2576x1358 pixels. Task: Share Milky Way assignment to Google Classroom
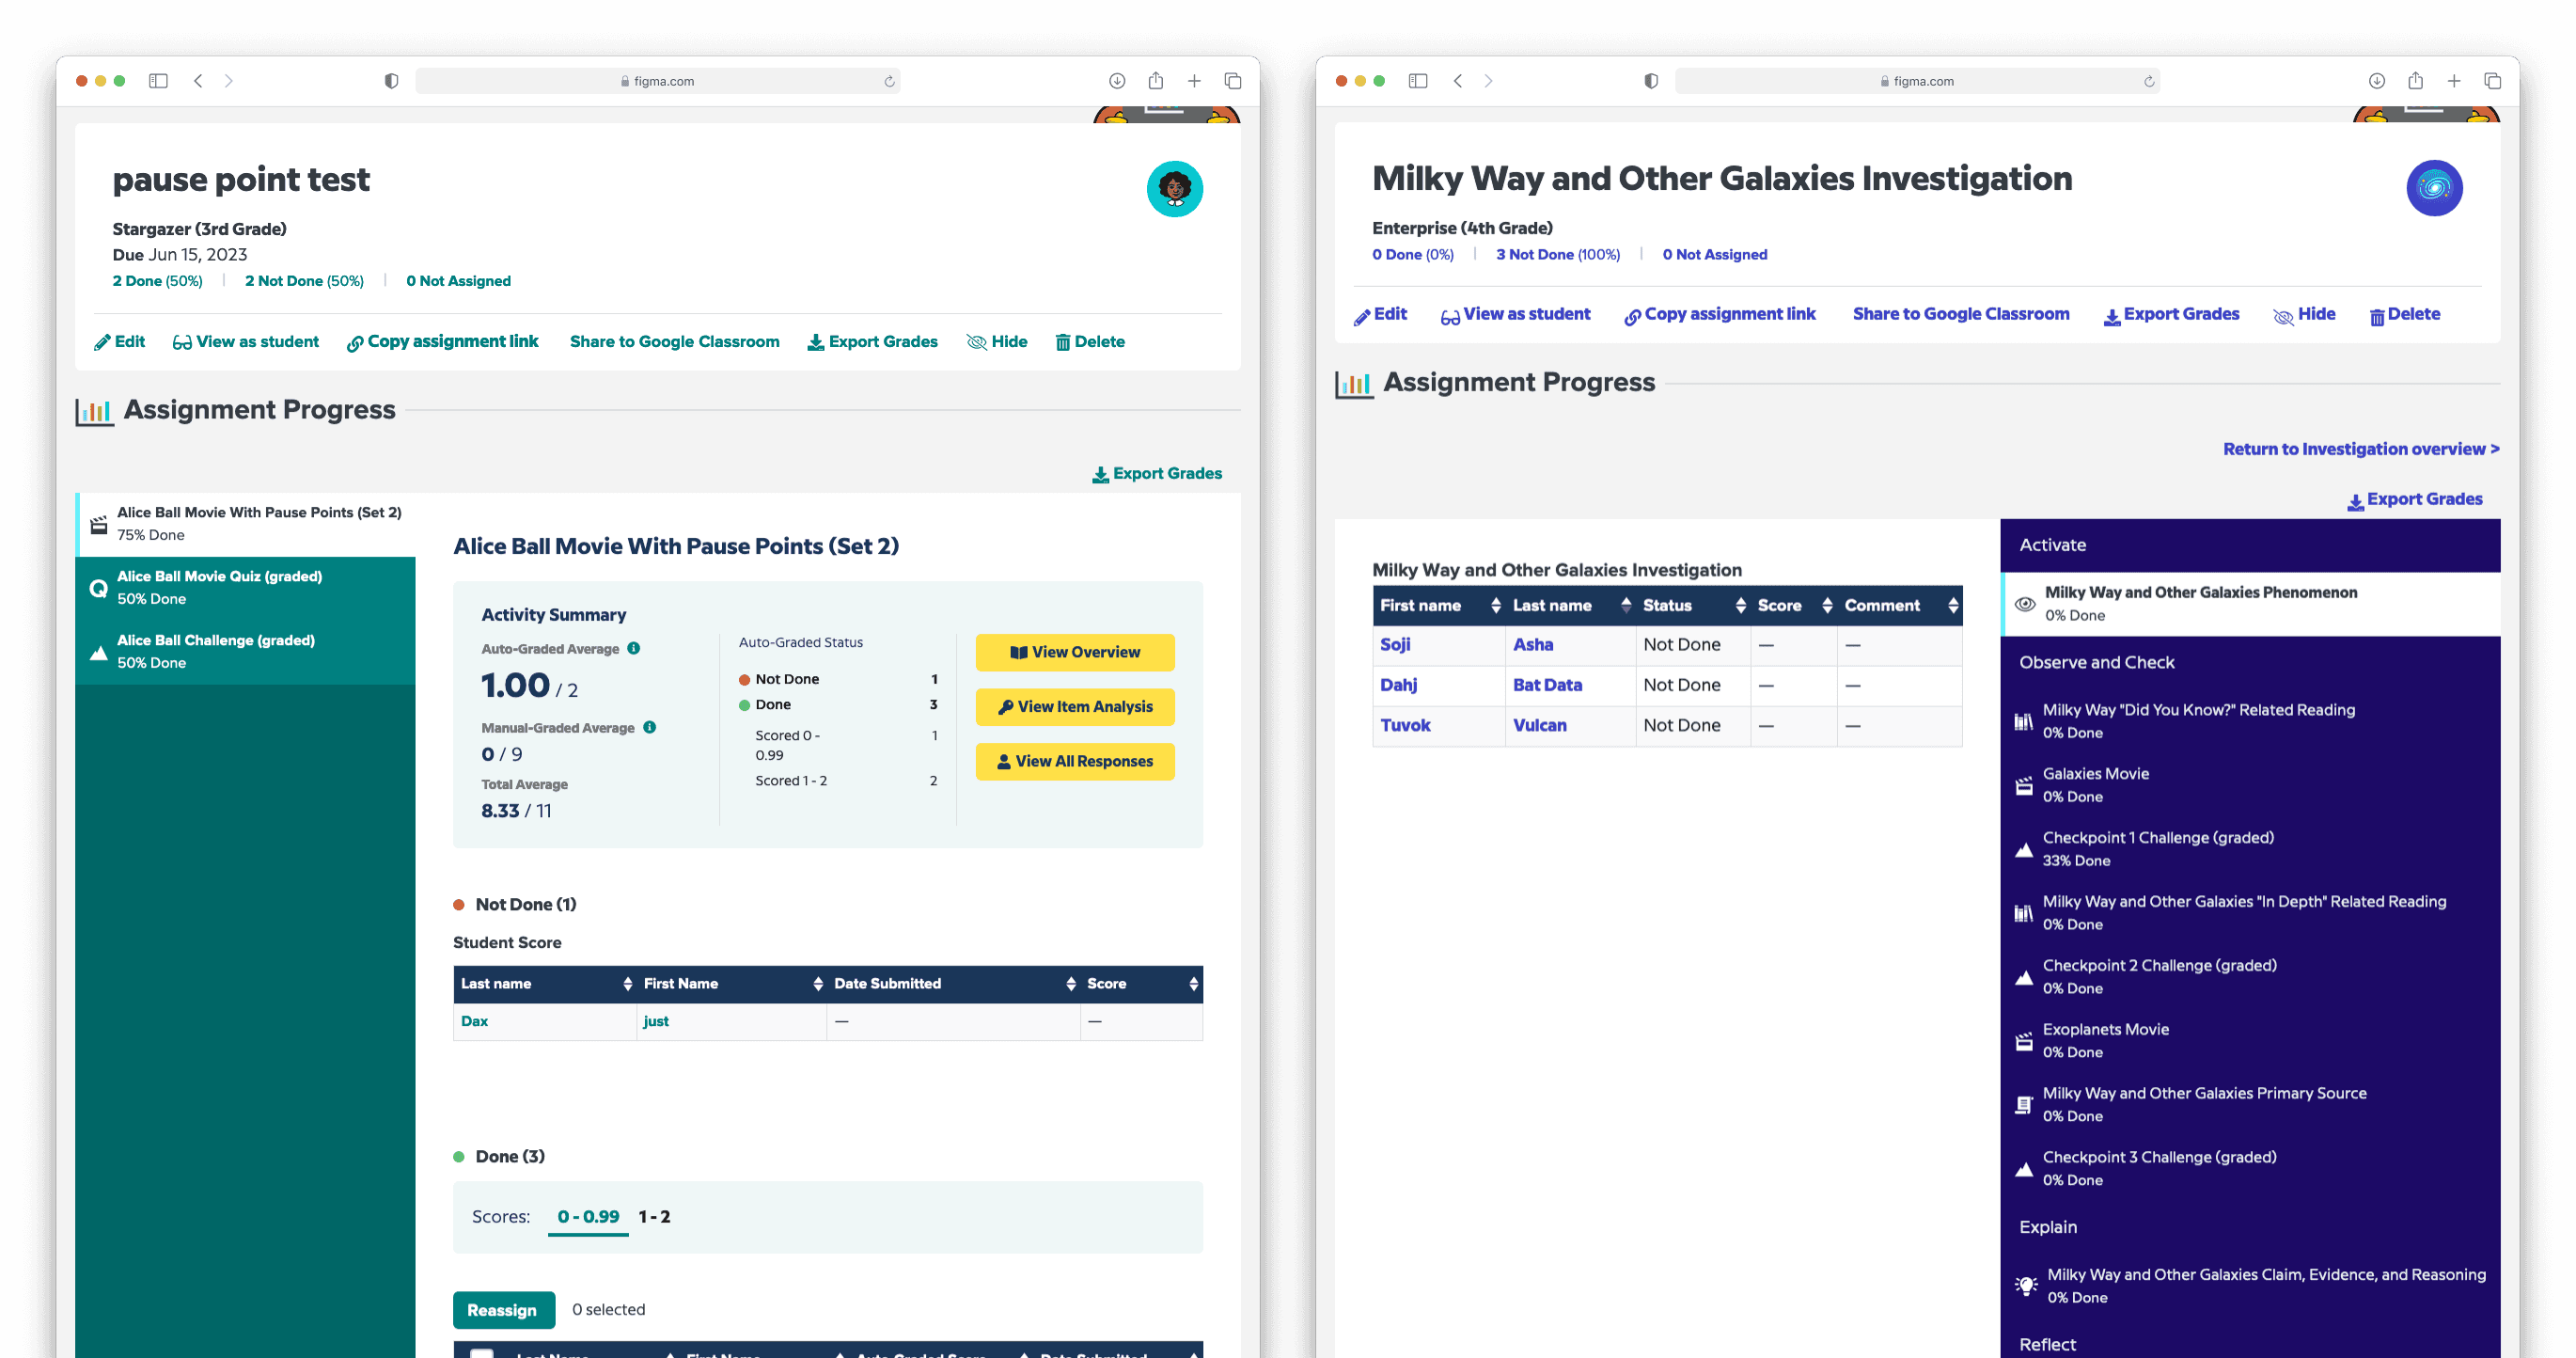1961,314
